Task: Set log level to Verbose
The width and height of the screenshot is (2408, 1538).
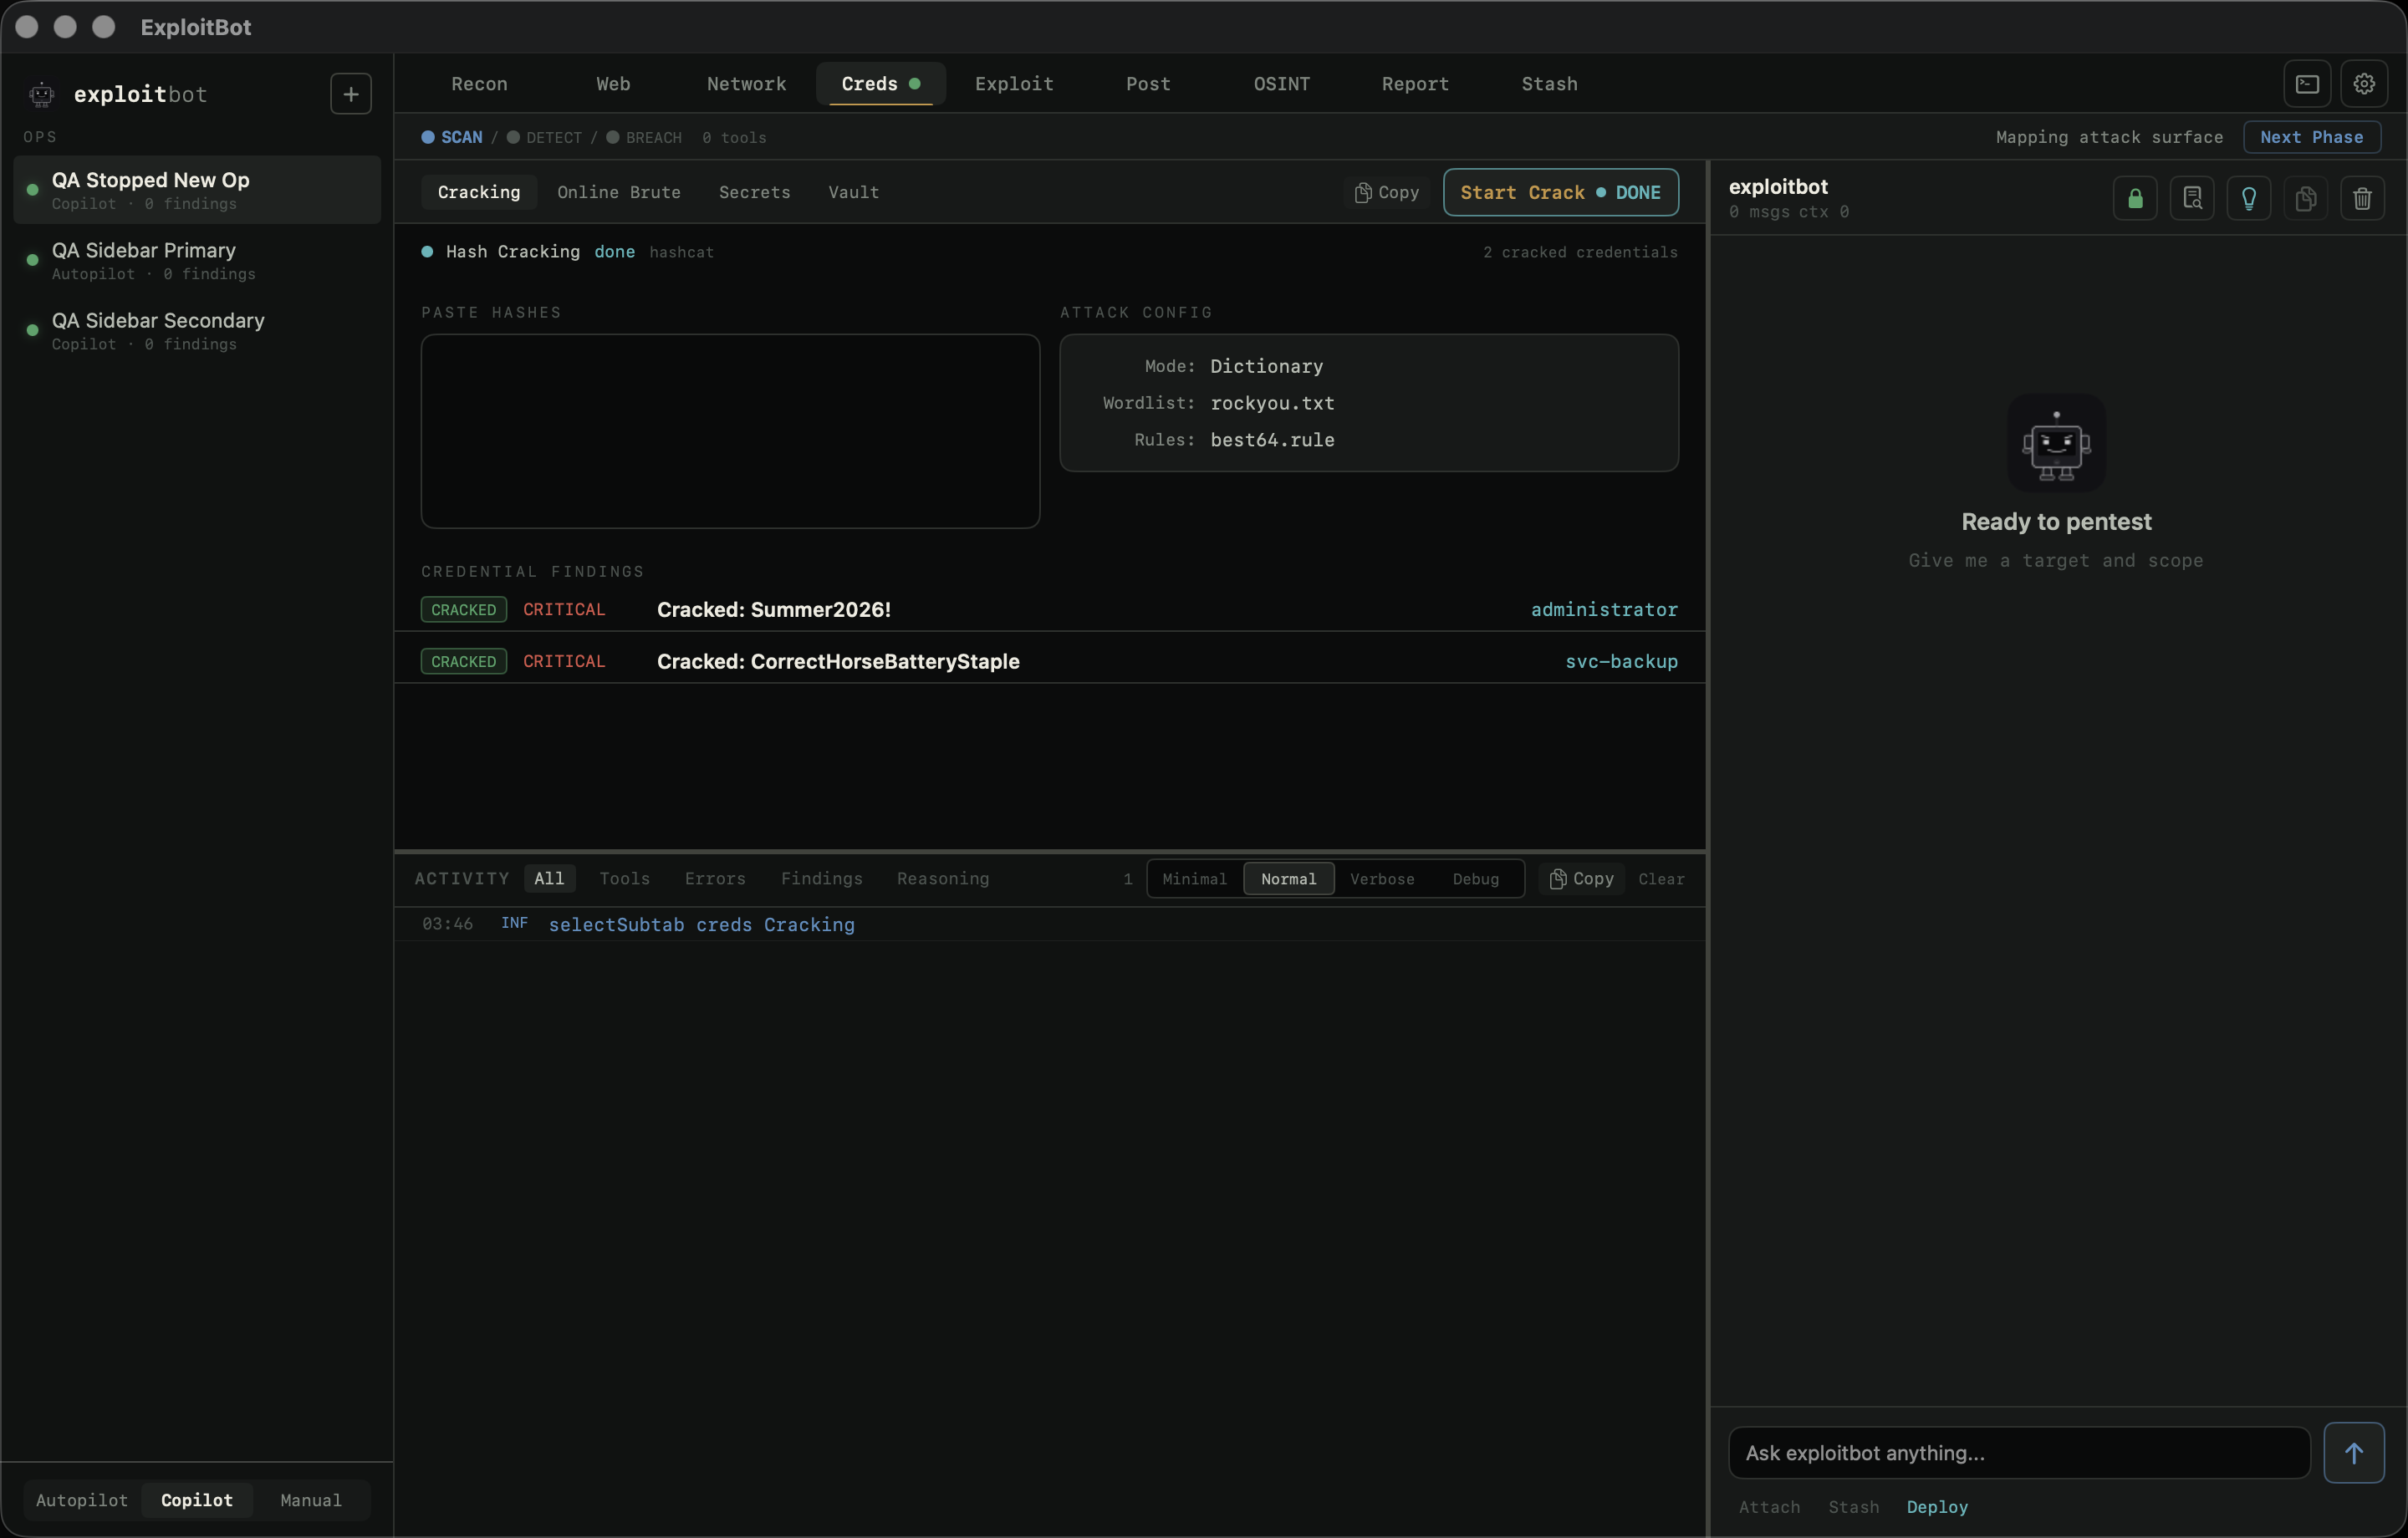Action: tap(1383, 879)
